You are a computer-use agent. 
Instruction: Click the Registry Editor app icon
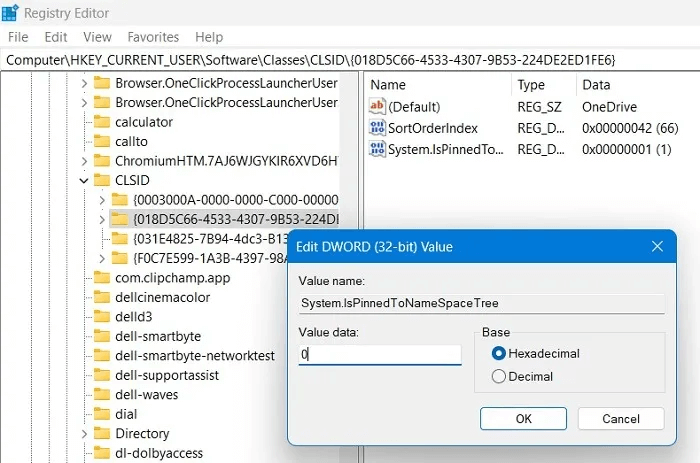click(9, 13)
